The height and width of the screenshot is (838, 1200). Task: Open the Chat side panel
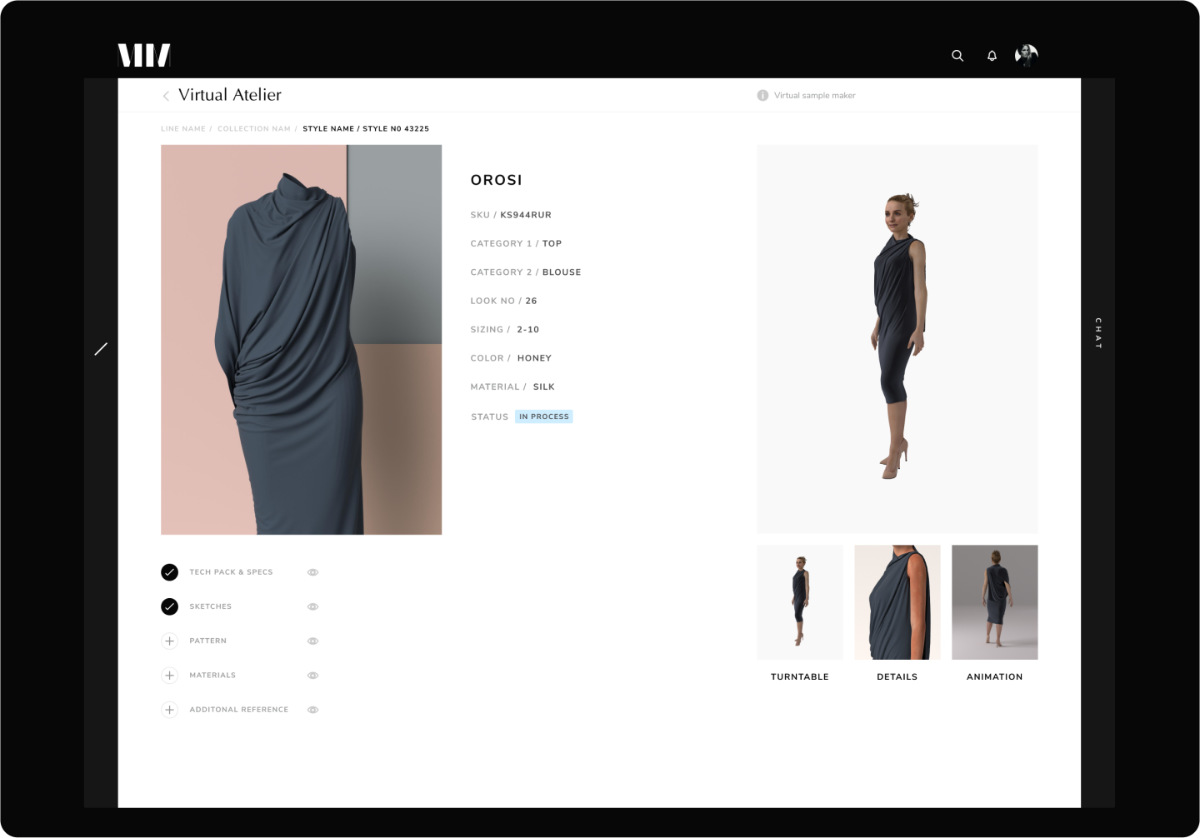1098,333
